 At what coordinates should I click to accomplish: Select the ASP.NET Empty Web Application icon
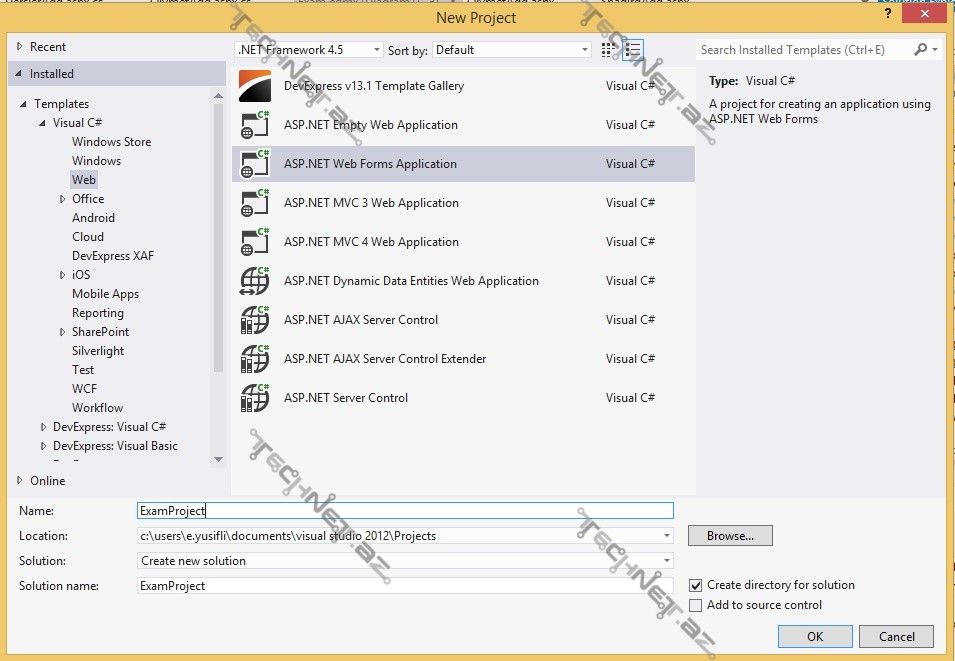tap(255, 126)
